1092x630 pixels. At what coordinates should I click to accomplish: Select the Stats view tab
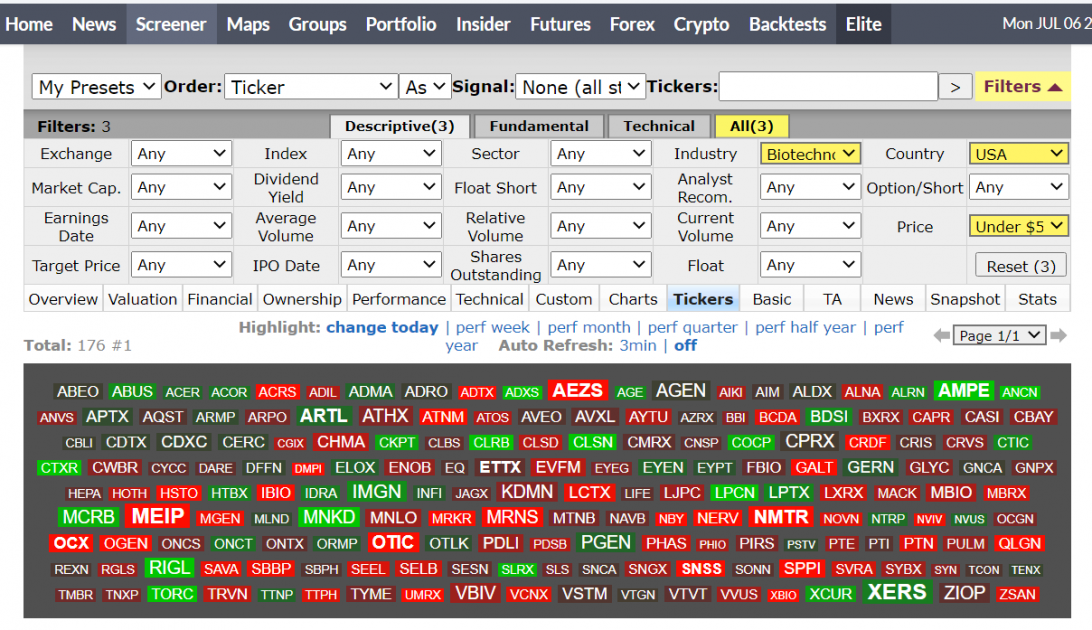[1038, 299]
